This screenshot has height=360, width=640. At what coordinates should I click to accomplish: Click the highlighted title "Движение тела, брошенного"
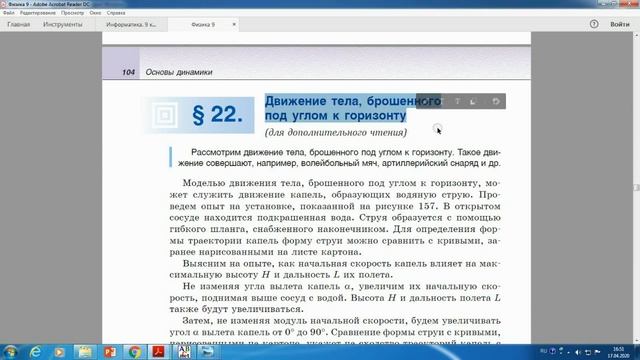[x=353, y=101]
